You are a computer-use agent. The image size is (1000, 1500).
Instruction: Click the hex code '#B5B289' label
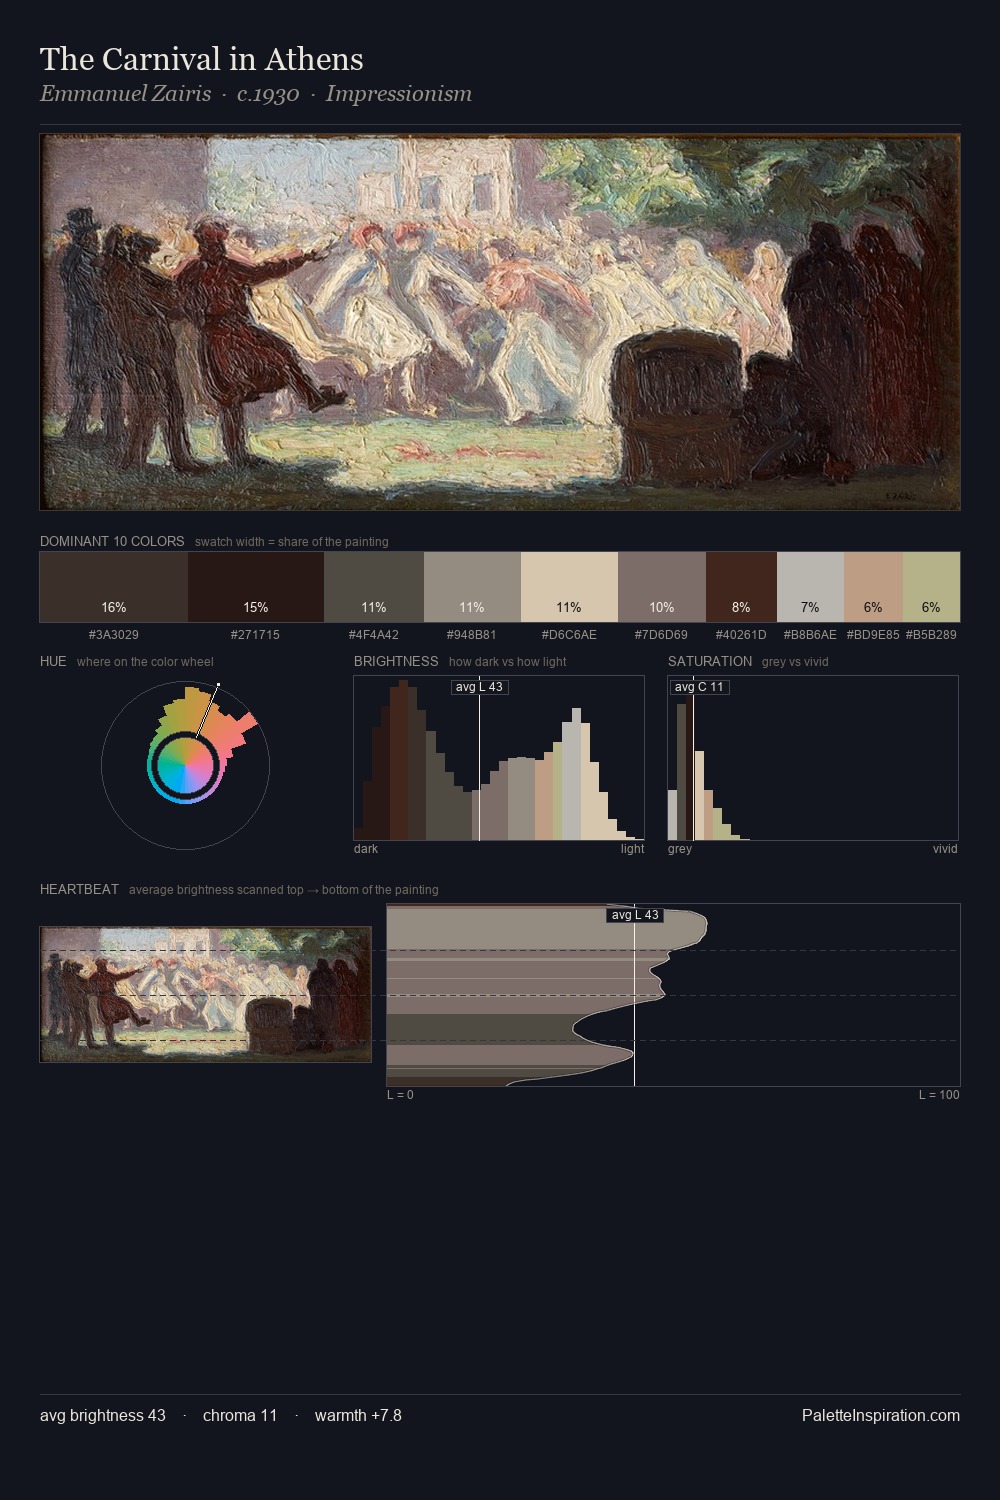[x=931, y=635]
